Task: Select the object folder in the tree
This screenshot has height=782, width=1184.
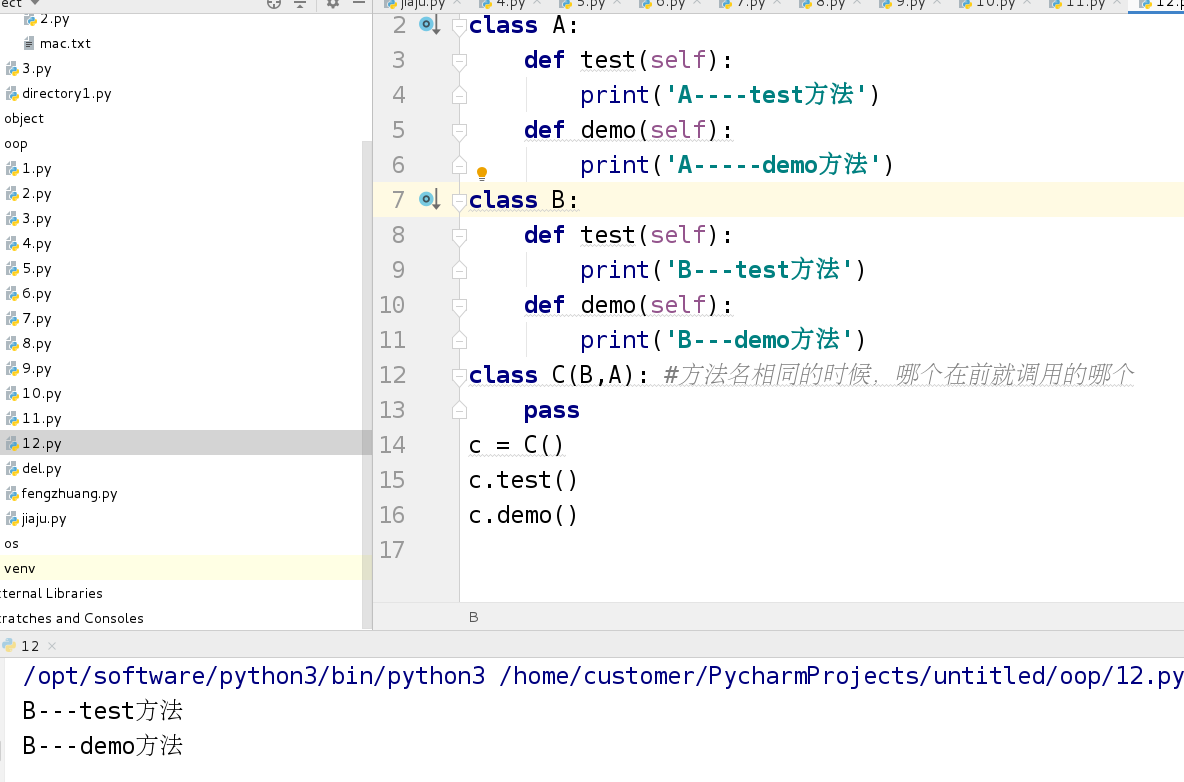Action: click(24, 119)
